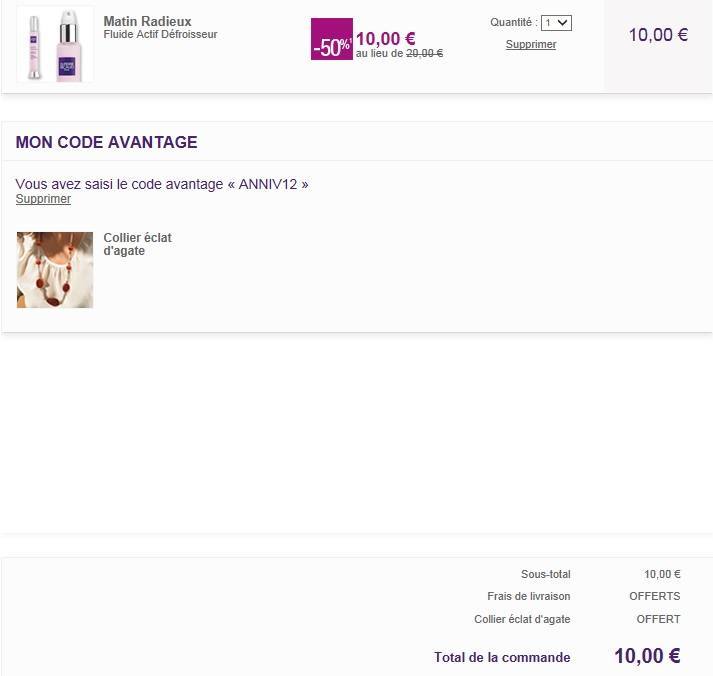Viewport: 713px width, 676px height.
Task: Click the Matin Radieux product thumbnail
Action: click(x=55, y=45)
